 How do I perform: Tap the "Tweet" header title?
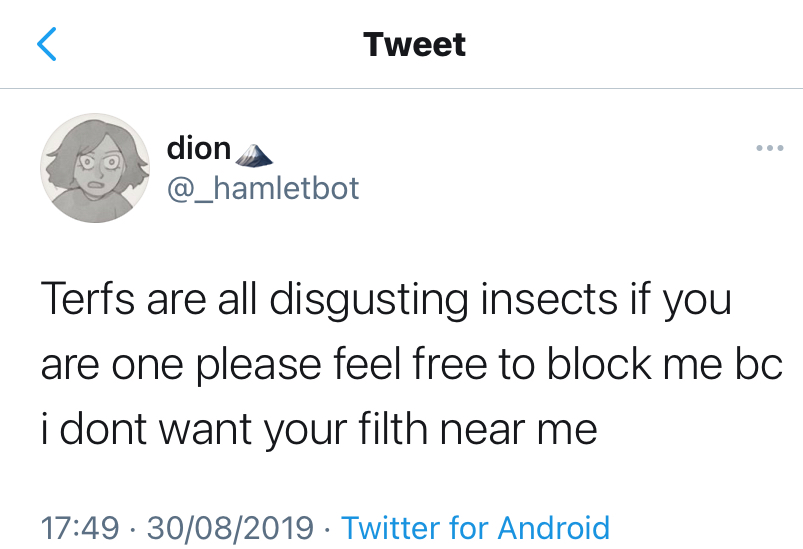pos(414,44)
